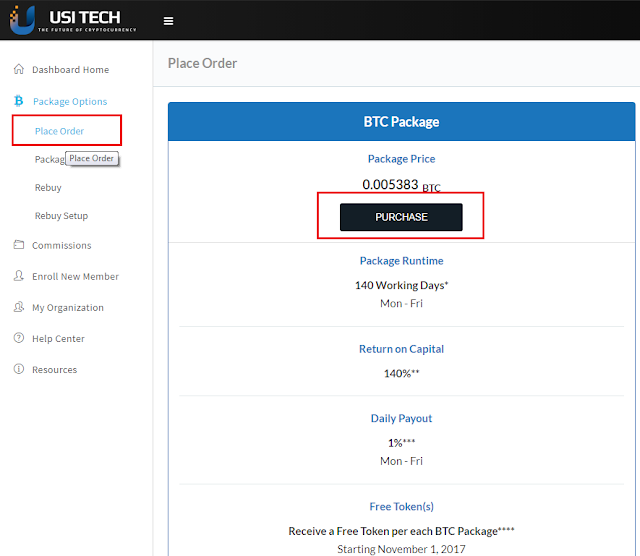Click the Package Runtime heading
Image resolution: width=640 pixels, height=556 pixels.
(x=402, y=261)
